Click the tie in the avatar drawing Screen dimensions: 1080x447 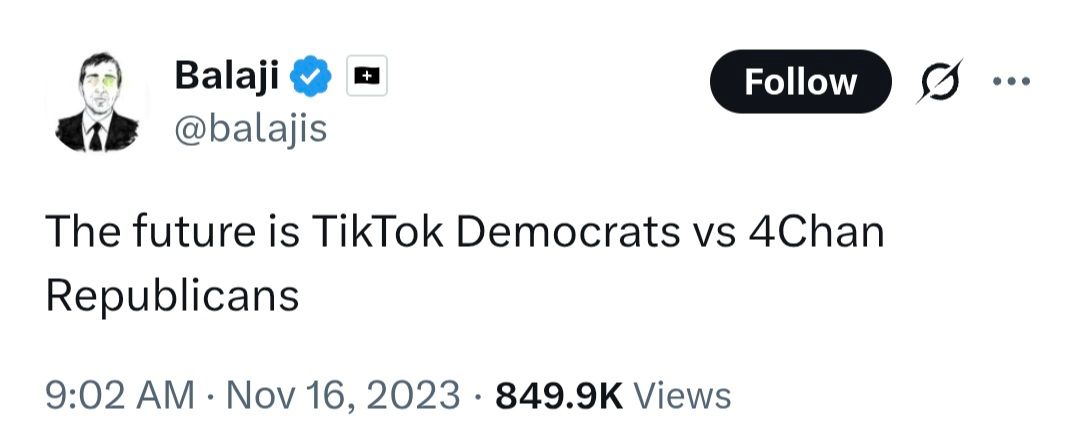click(95, 135)
